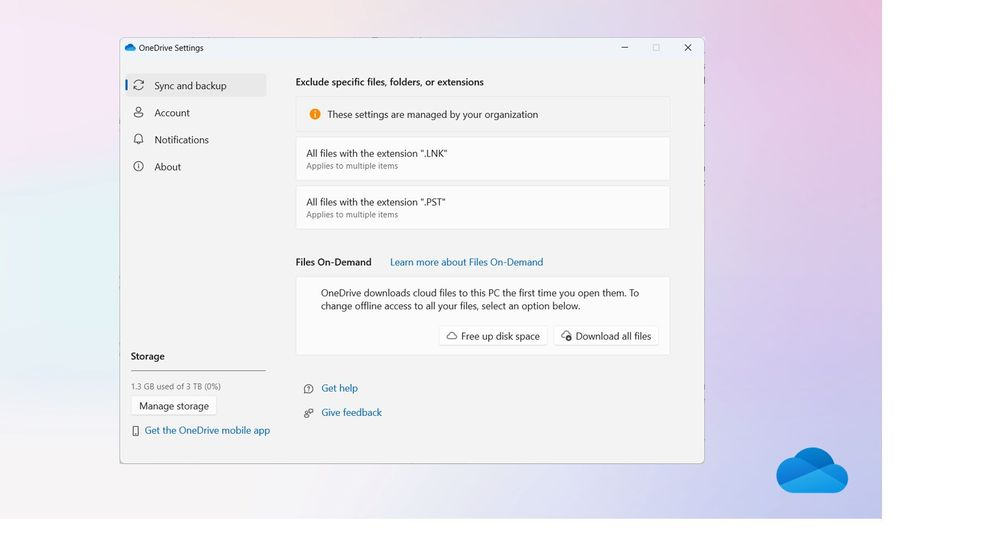This screenshot has width=998, height=560.
Task: Click Download all files button
Action: [606, 336]
